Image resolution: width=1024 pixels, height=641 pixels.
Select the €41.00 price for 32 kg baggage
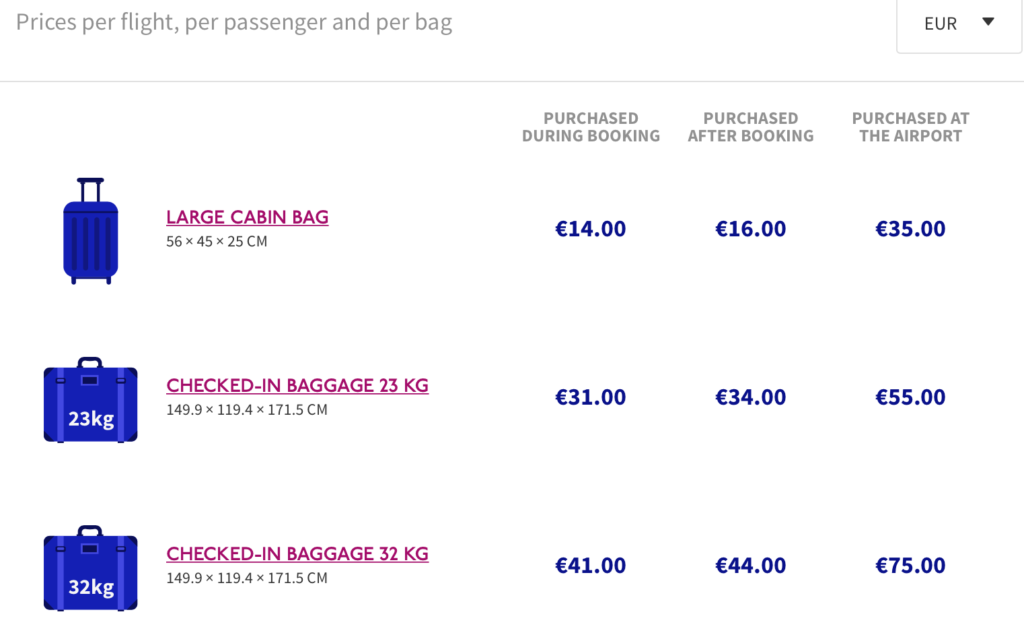pyautogui.click(x=590, y=565)
